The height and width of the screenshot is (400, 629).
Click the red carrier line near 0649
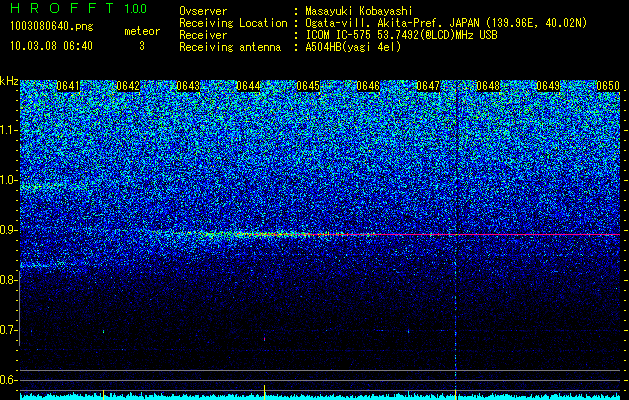click(x=548, y=234)
